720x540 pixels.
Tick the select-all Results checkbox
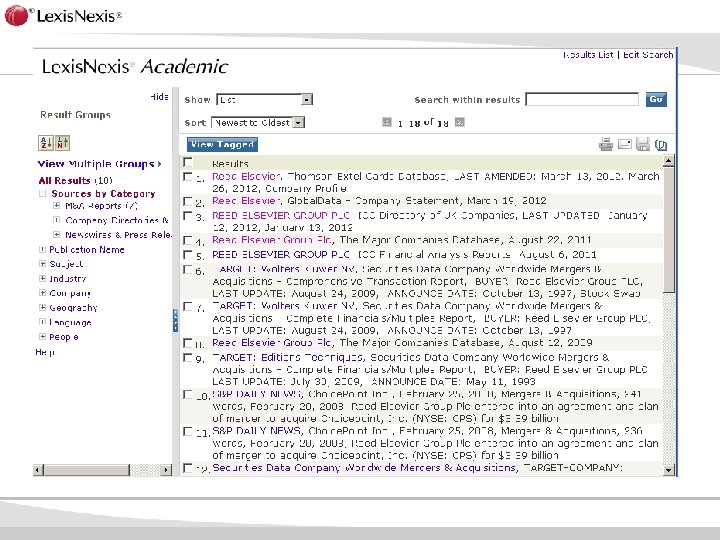(187, 162)
